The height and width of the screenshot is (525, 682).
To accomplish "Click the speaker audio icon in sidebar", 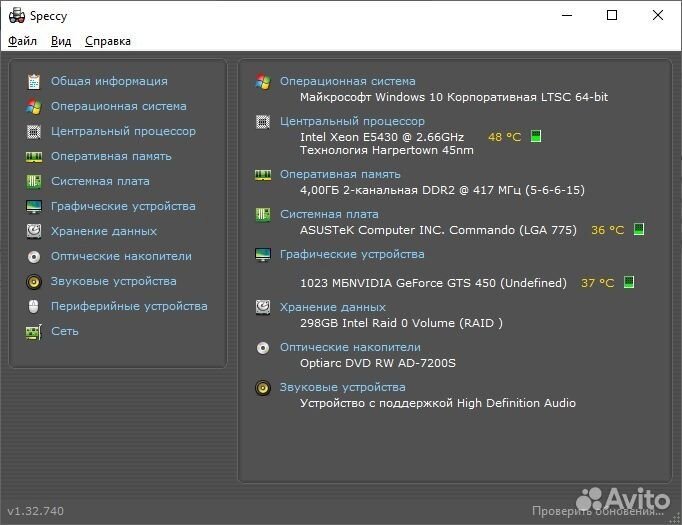I will pos(34,282).
